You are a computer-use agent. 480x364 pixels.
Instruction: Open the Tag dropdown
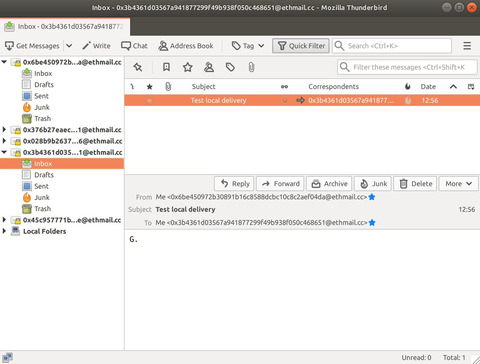coord(248,46)
